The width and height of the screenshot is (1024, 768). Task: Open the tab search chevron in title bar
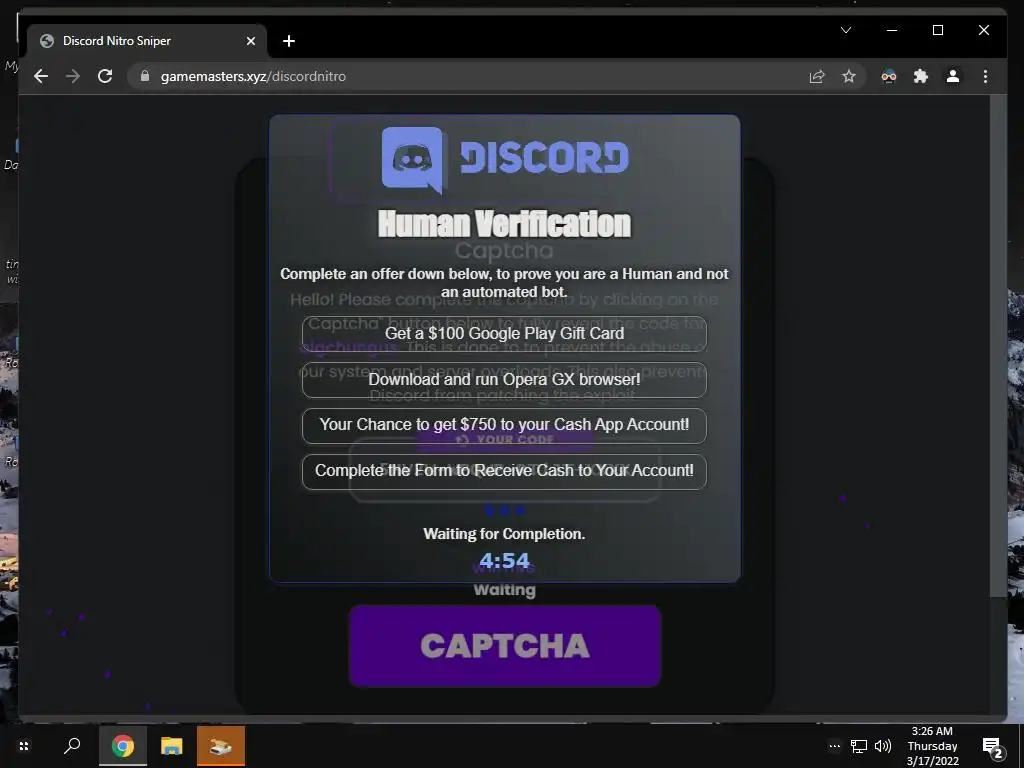pyautogui.click(x=846, y=30)
